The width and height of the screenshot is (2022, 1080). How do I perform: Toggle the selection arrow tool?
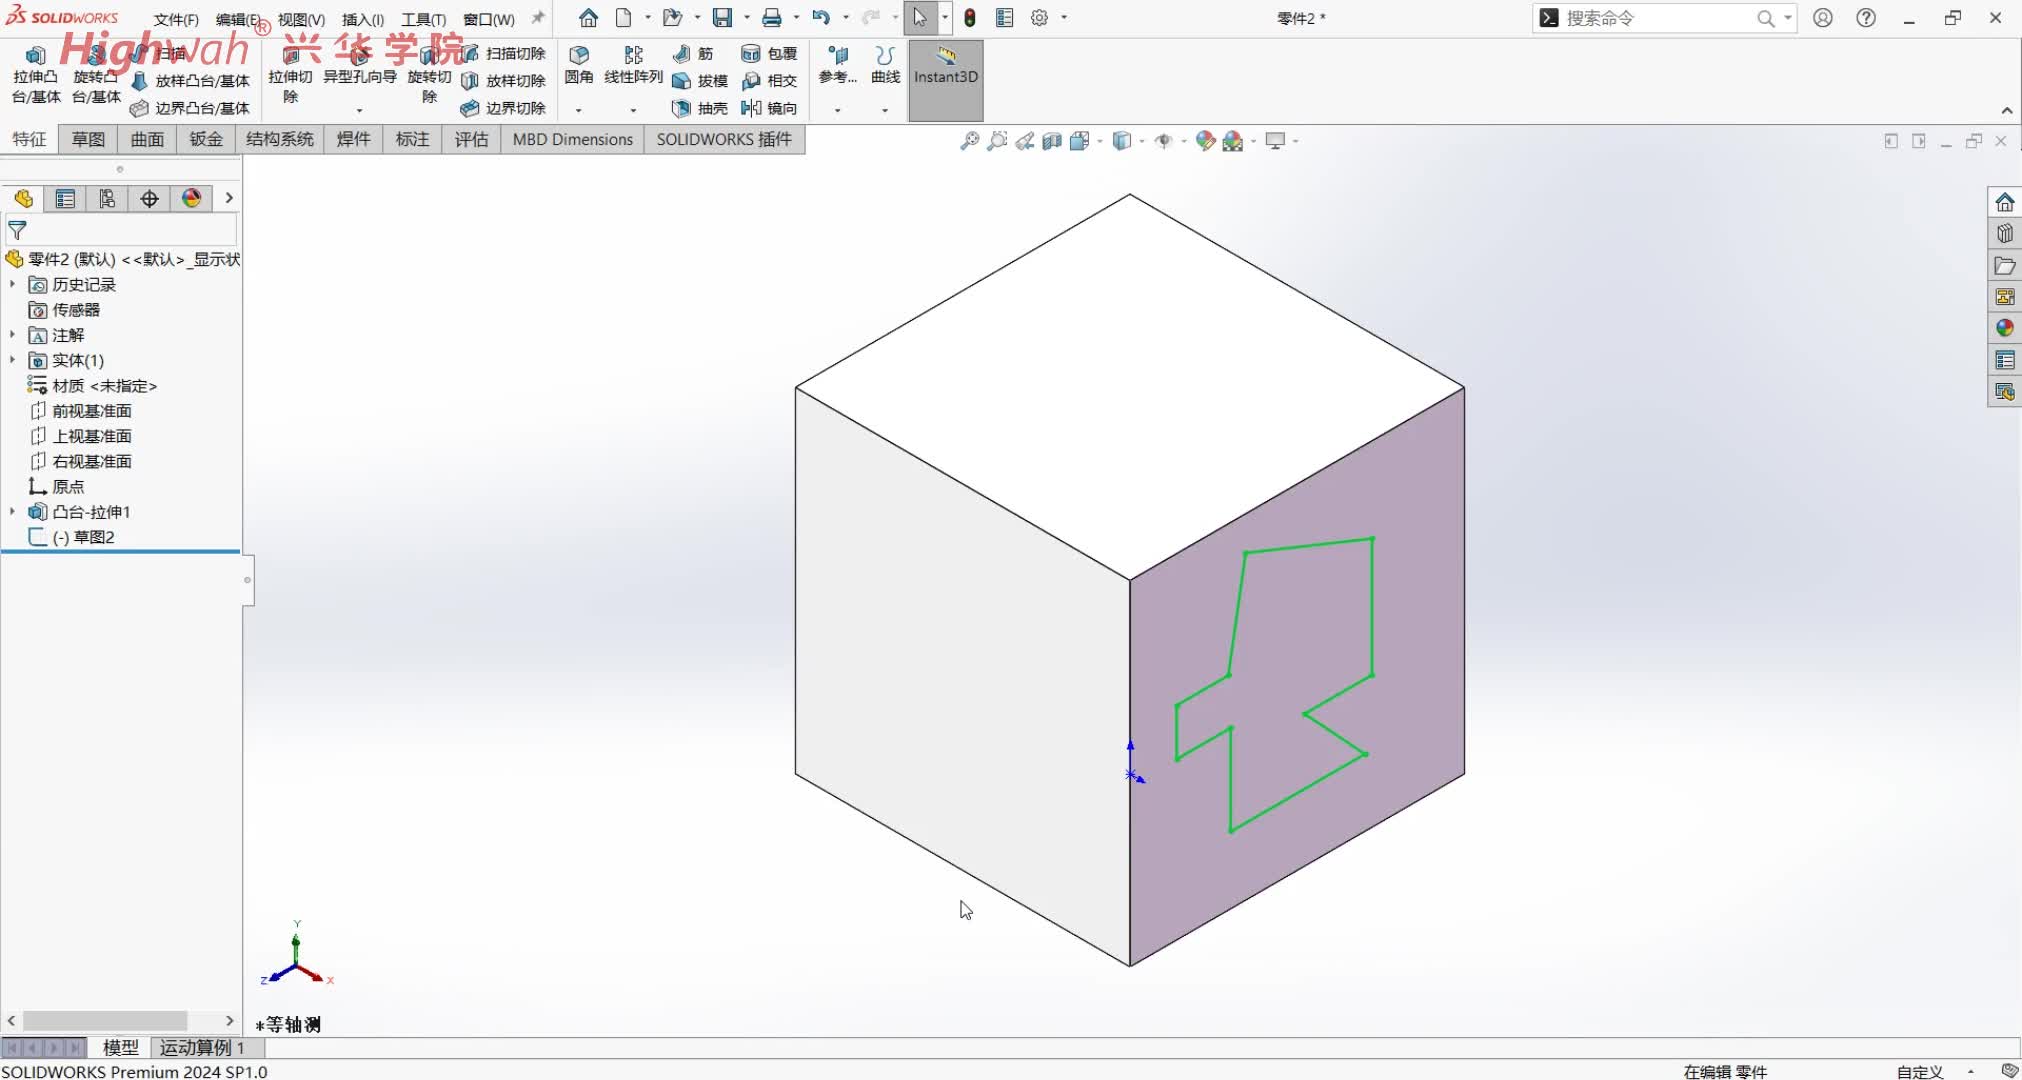[919, 18]
